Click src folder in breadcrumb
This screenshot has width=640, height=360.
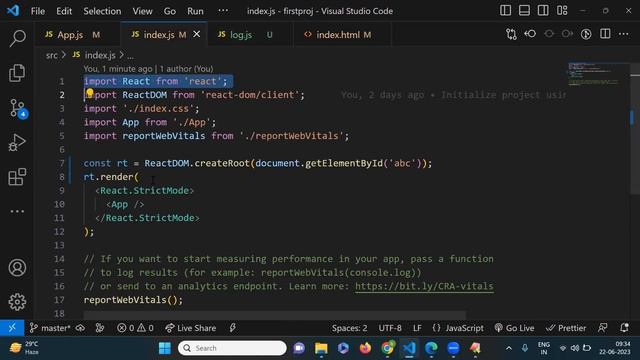pos(51,55)
